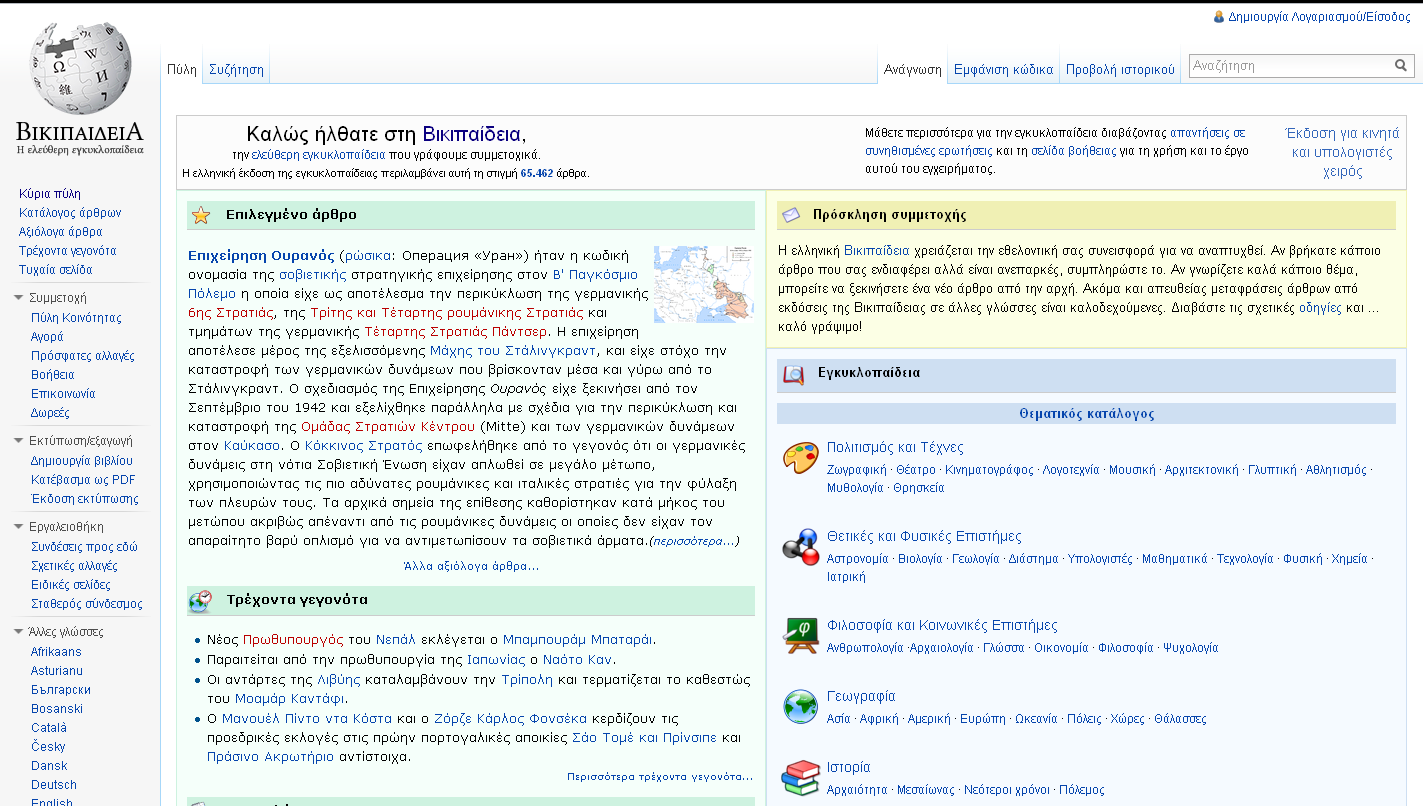Switch to the Πύλη tab
The width and height of the screenshot is (1423, 806).
(182, 70)
